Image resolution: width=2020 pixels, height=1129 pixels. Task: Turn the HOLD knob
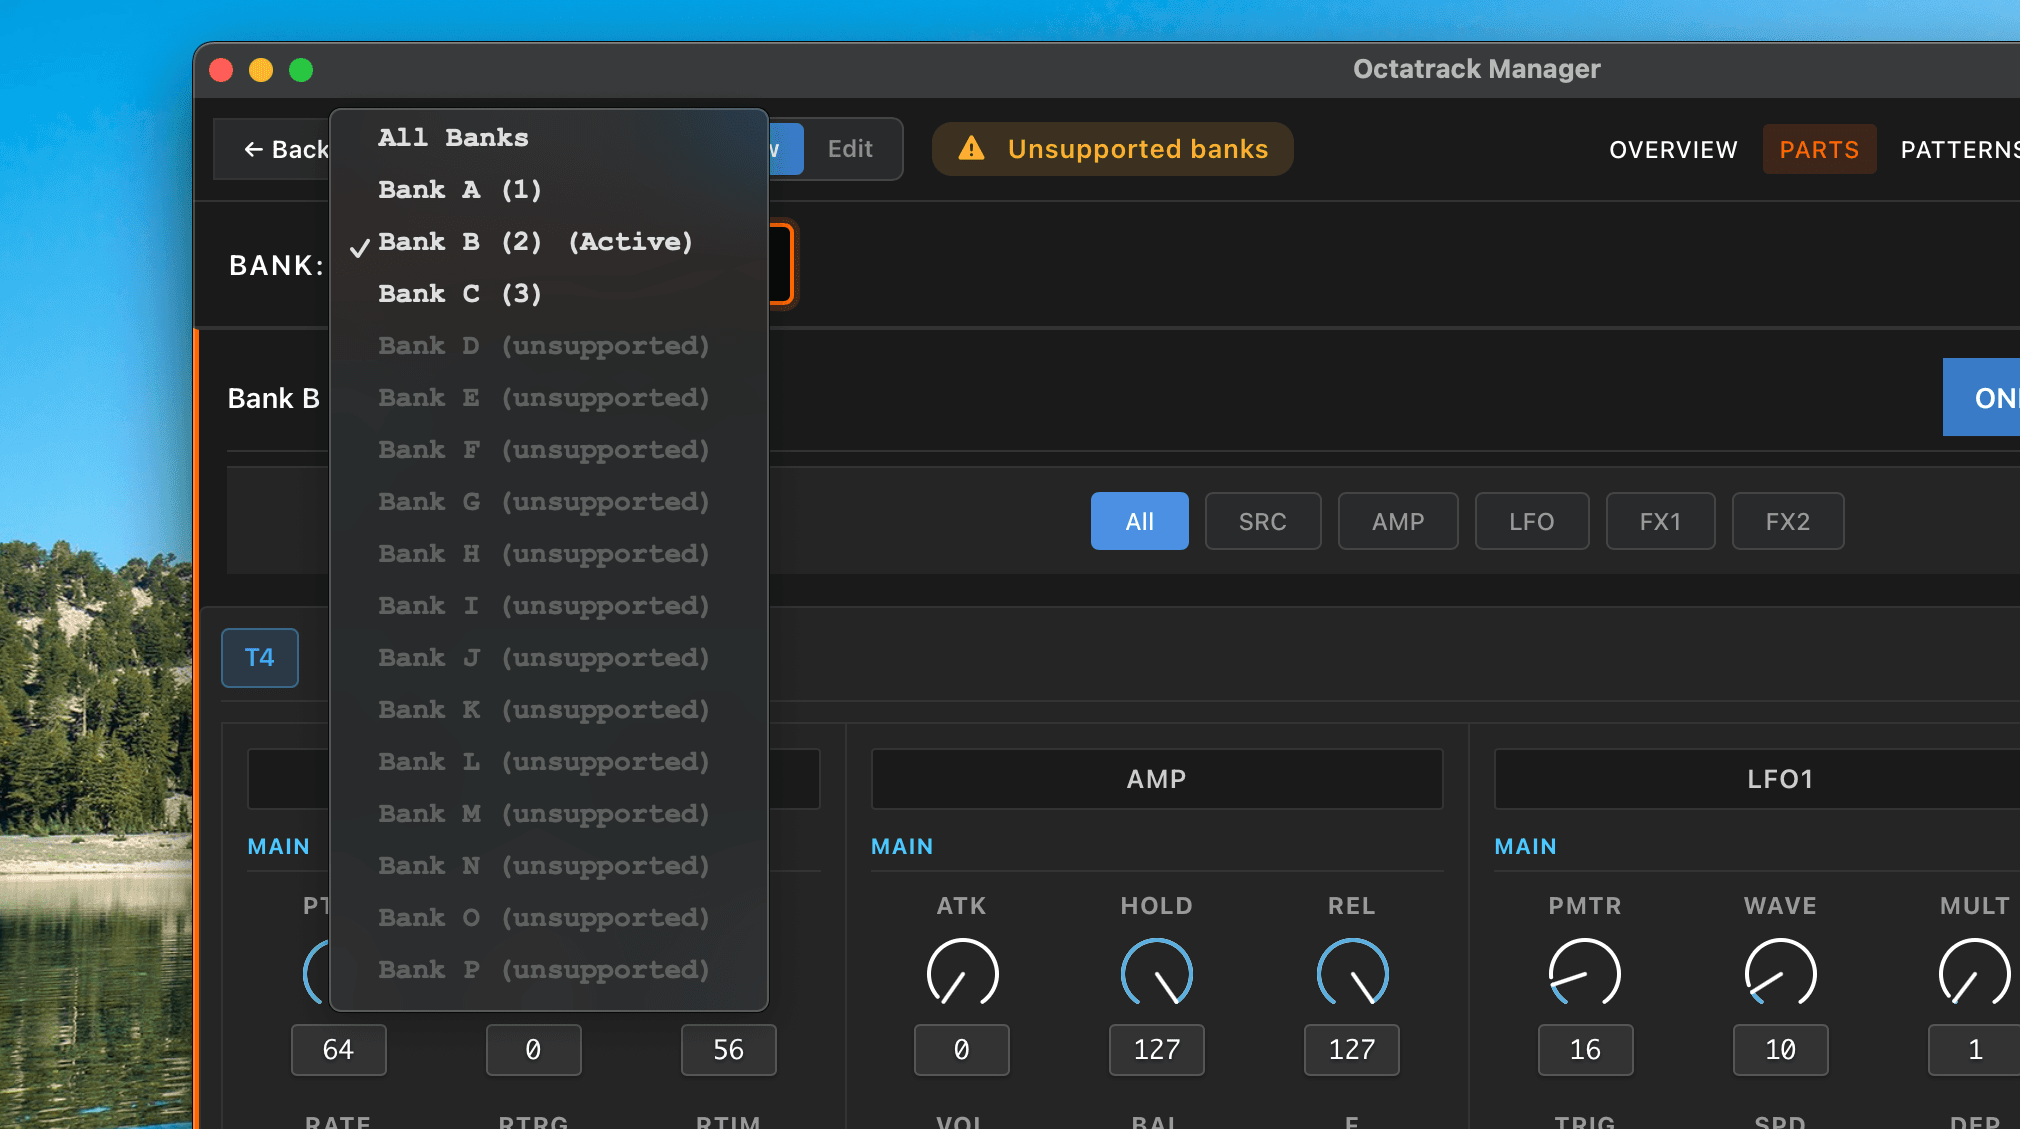1156,972
